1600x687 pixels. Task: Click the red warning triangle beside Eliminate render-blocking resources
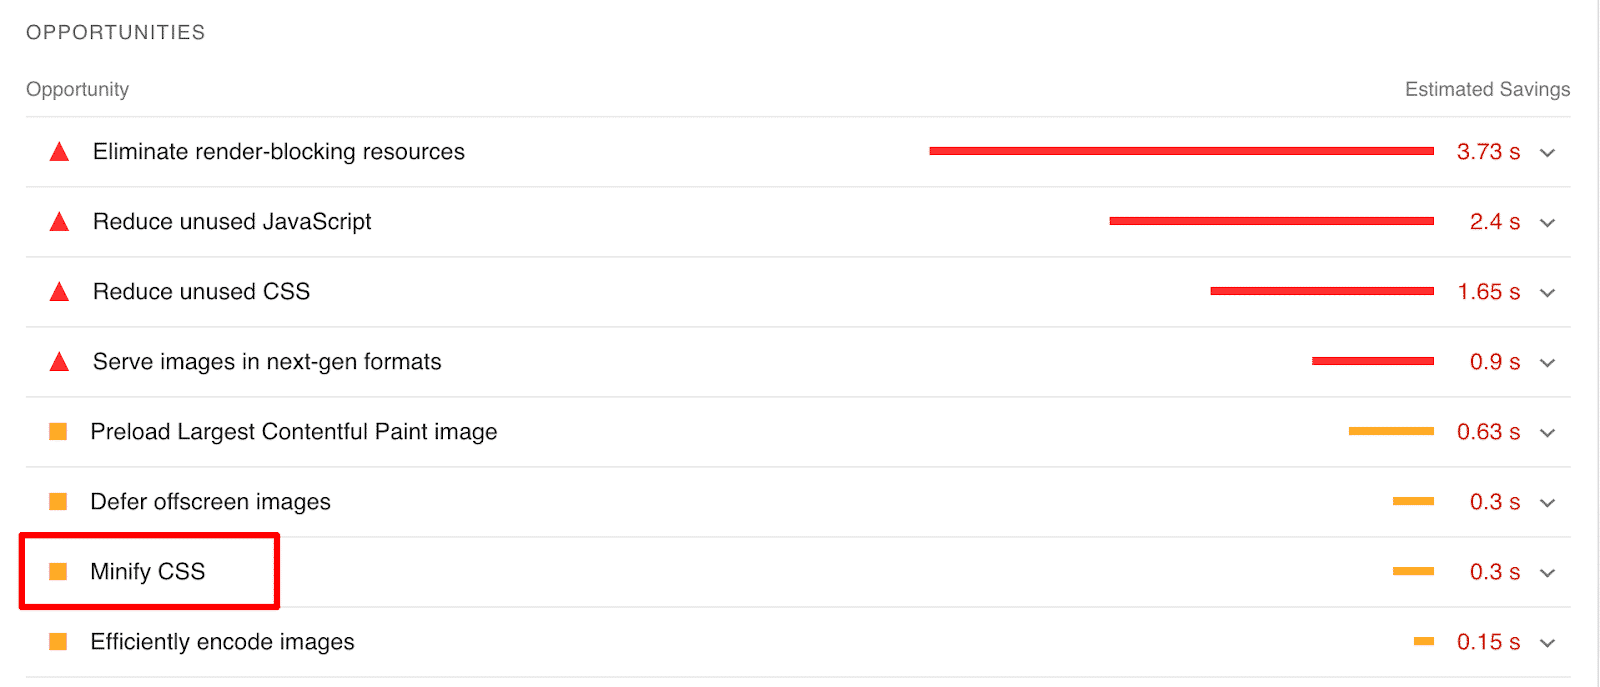coord(59,151)
